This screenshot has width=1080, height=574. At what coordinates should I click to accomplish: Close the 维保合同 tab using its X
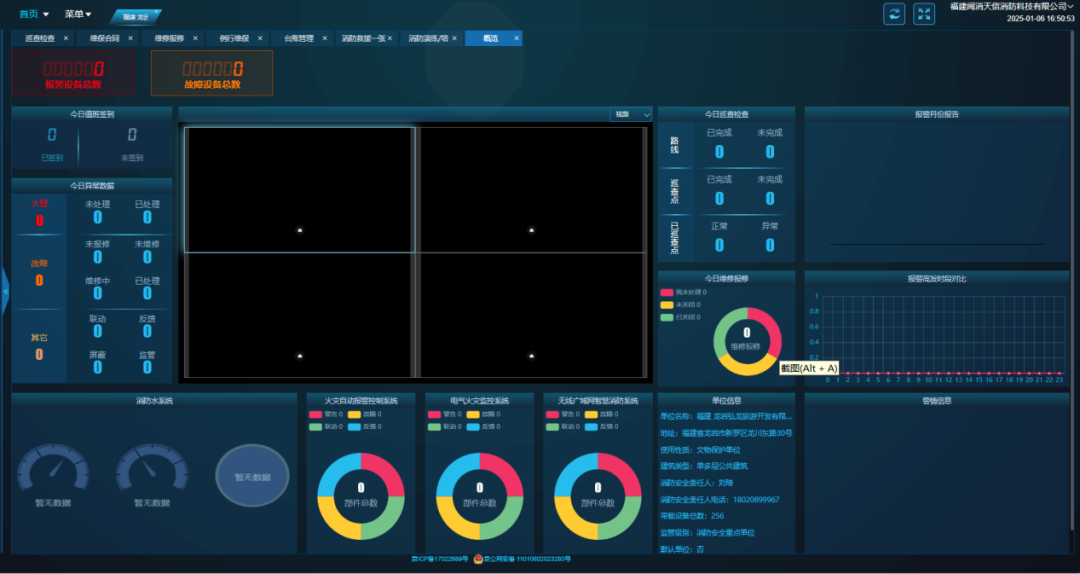click(x=130, y=38)
